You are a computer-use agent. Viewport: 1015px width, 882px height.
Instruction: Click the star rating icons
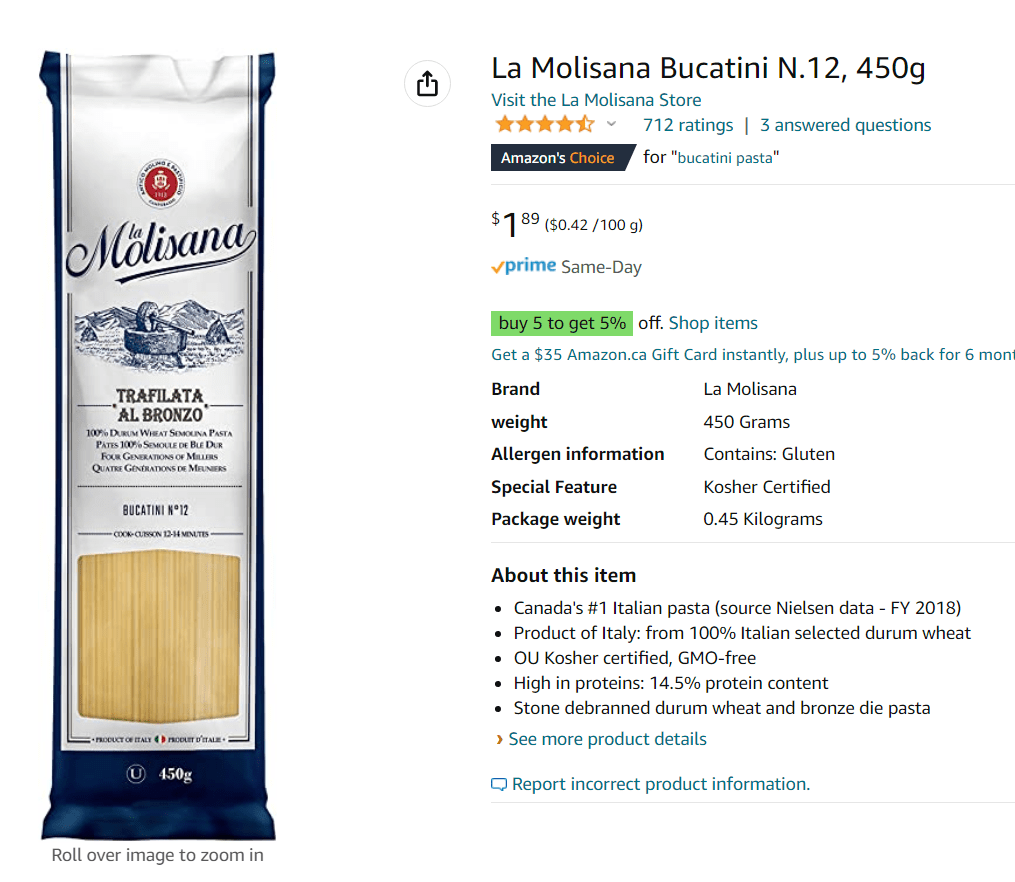coord(544,124)
